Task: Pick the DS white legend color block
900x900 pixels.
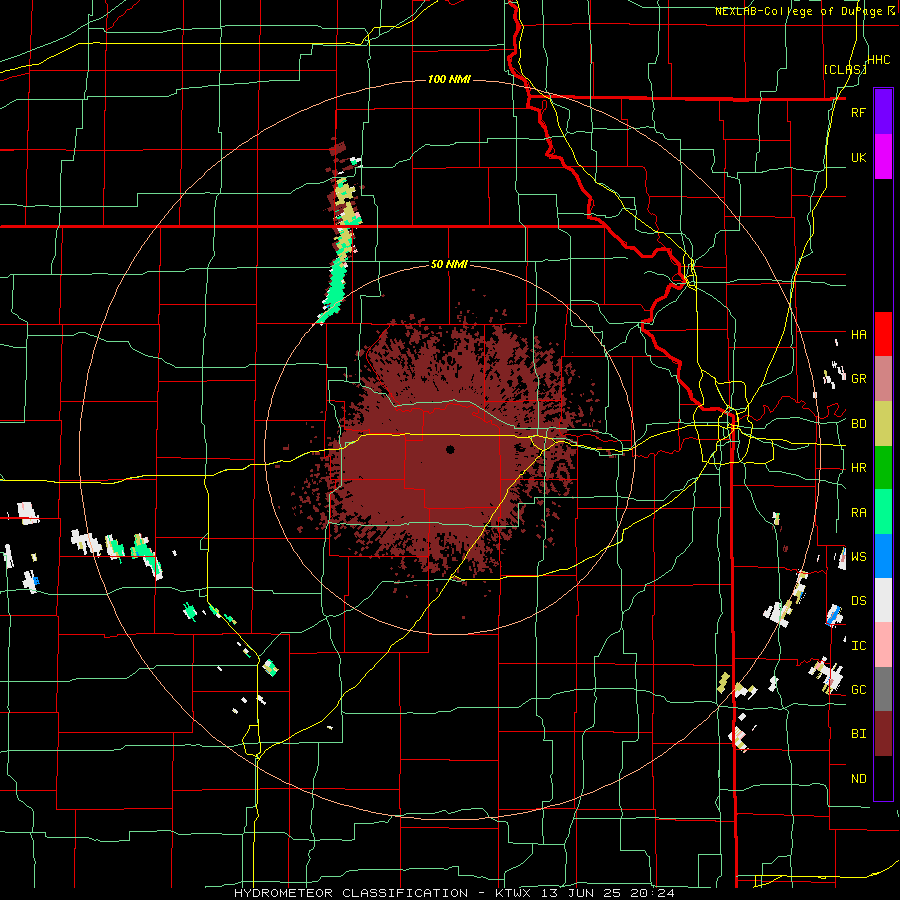Action: pyautogui.click(x=883, y=600)
